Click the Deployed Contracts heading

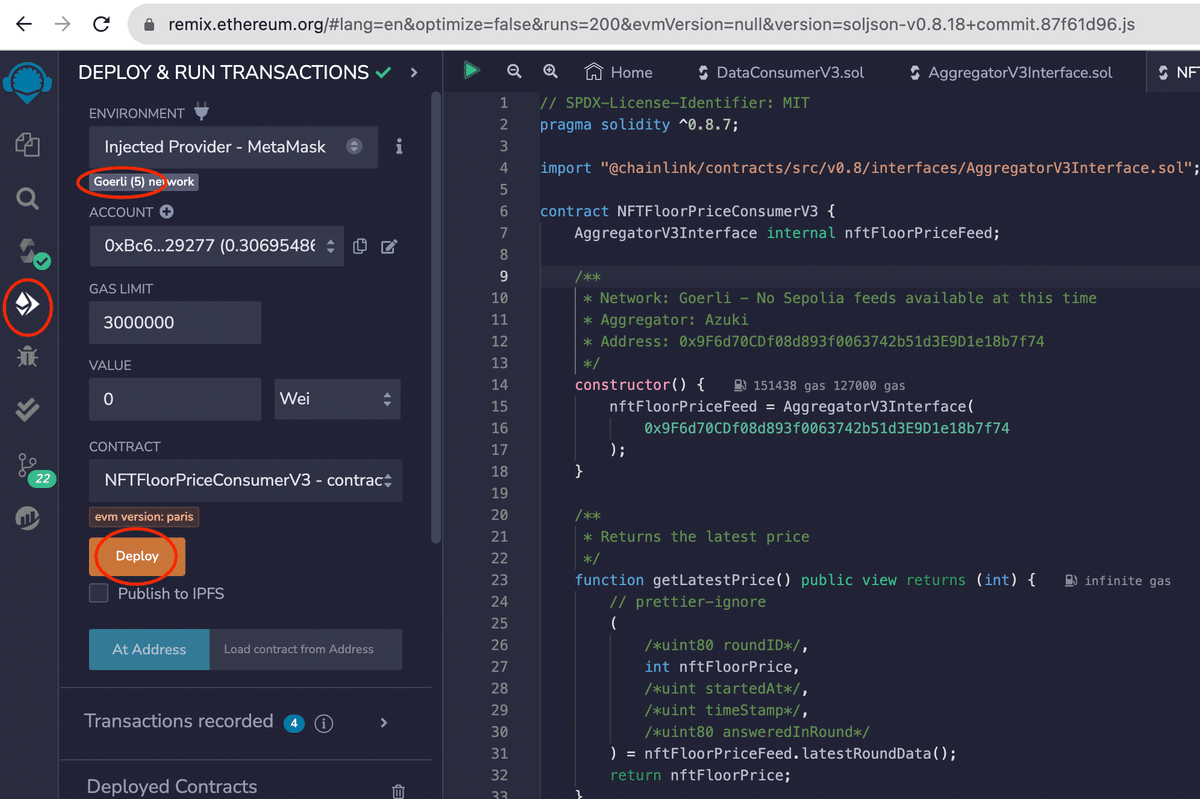[x=172, y=787]
